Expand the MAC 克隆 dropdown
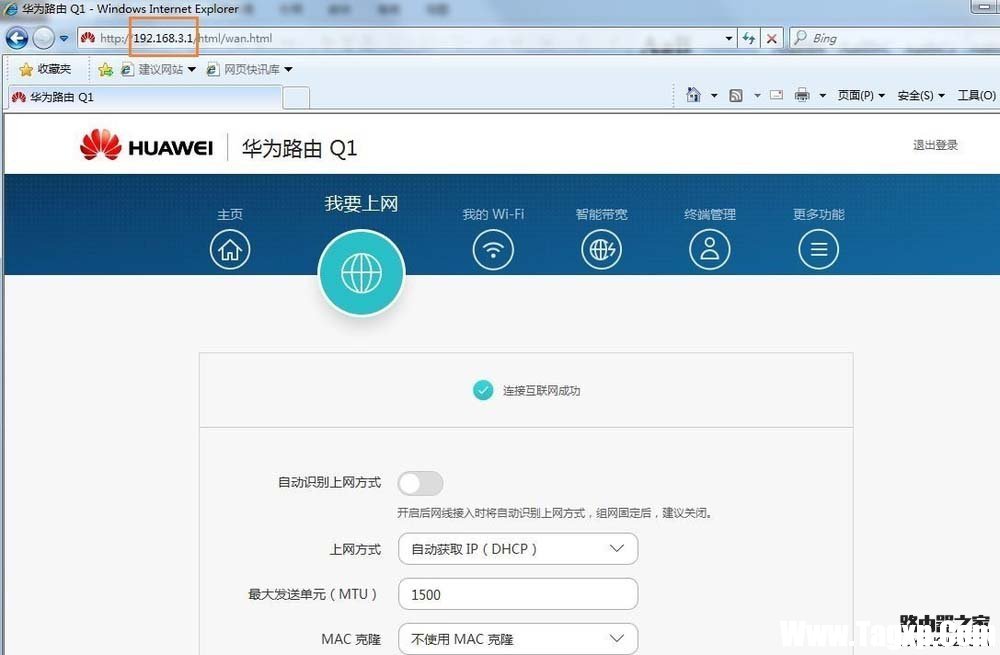Viewport: 1000px width, 655px height. click(x=518, y=638)
